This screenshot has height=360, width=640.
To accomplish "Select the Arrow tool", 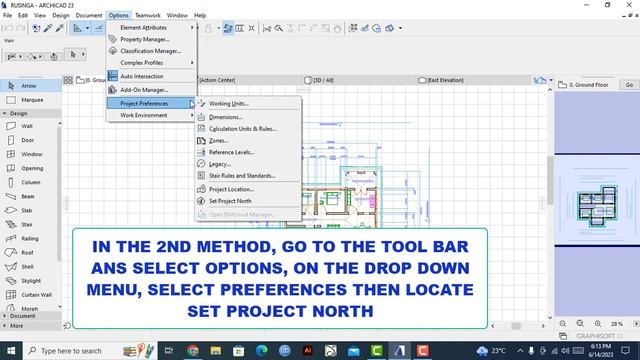I will tap(31, 86).
